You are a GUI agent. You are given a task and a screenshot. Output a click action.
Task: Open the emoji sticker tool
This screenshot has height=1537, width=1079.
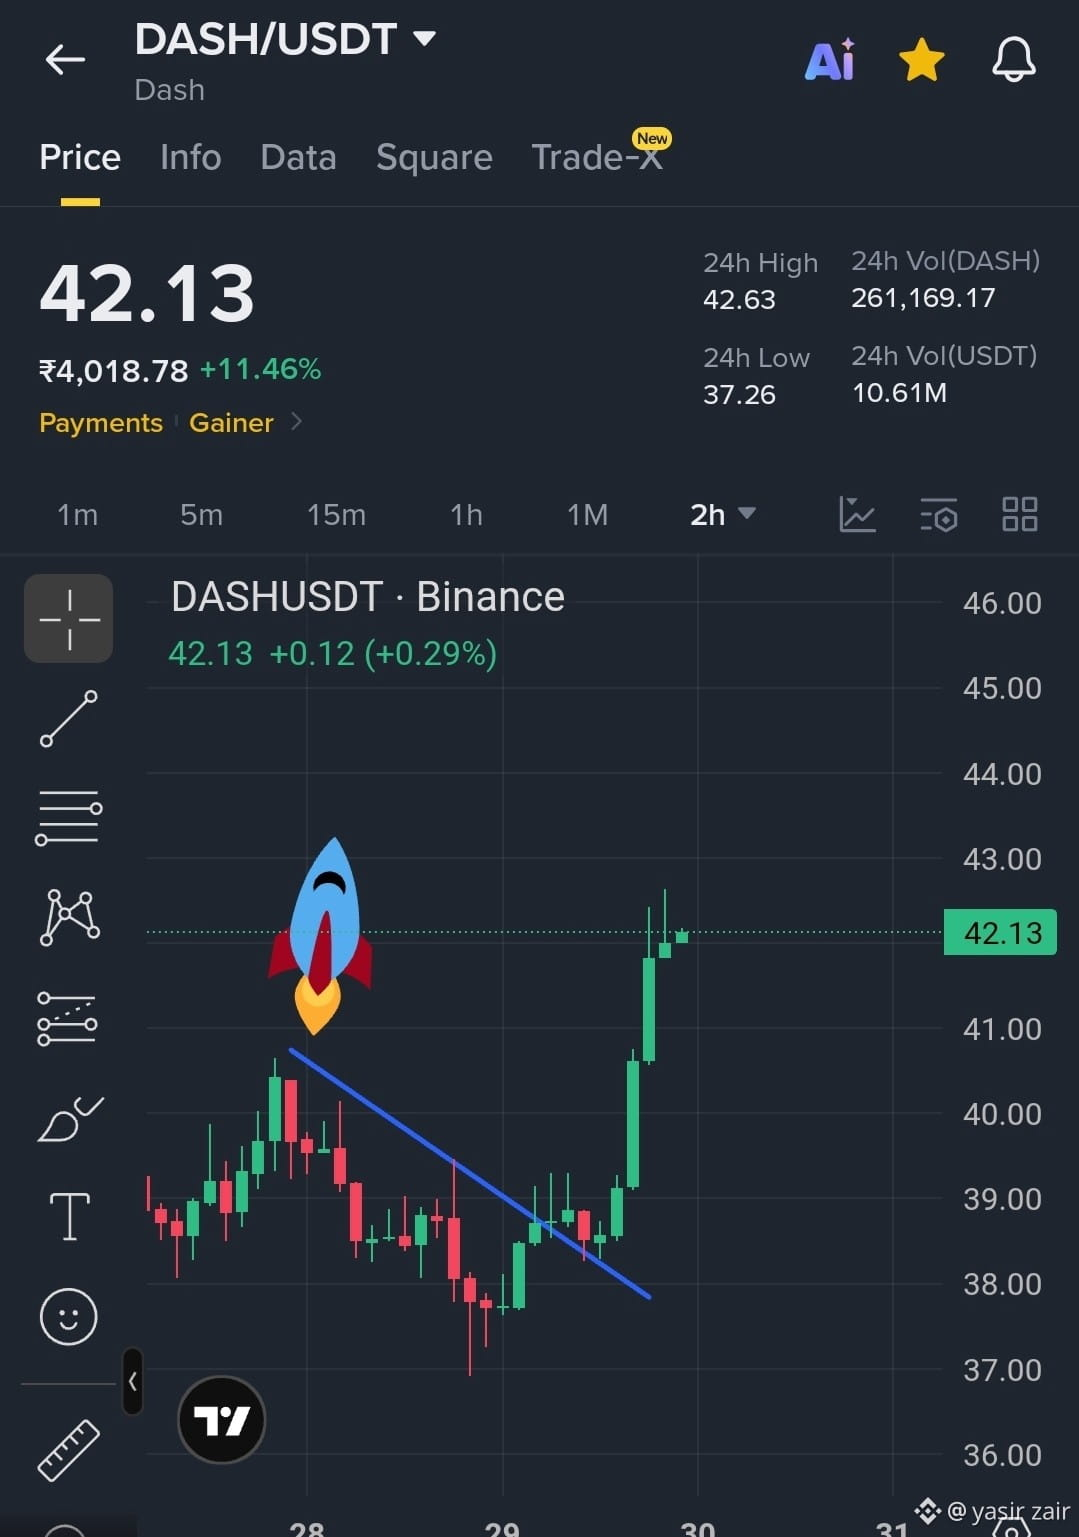coord(69,1316)
